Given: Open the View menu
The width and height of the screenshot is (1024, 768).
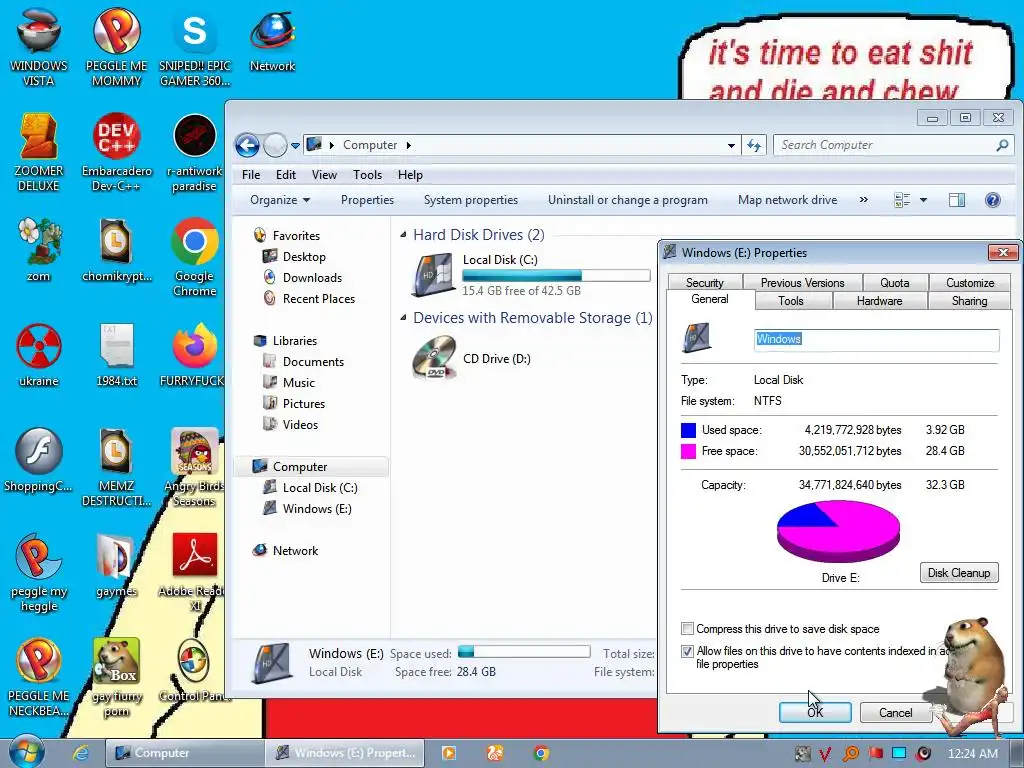Looking at the screenshot, I should click(324, 175).
